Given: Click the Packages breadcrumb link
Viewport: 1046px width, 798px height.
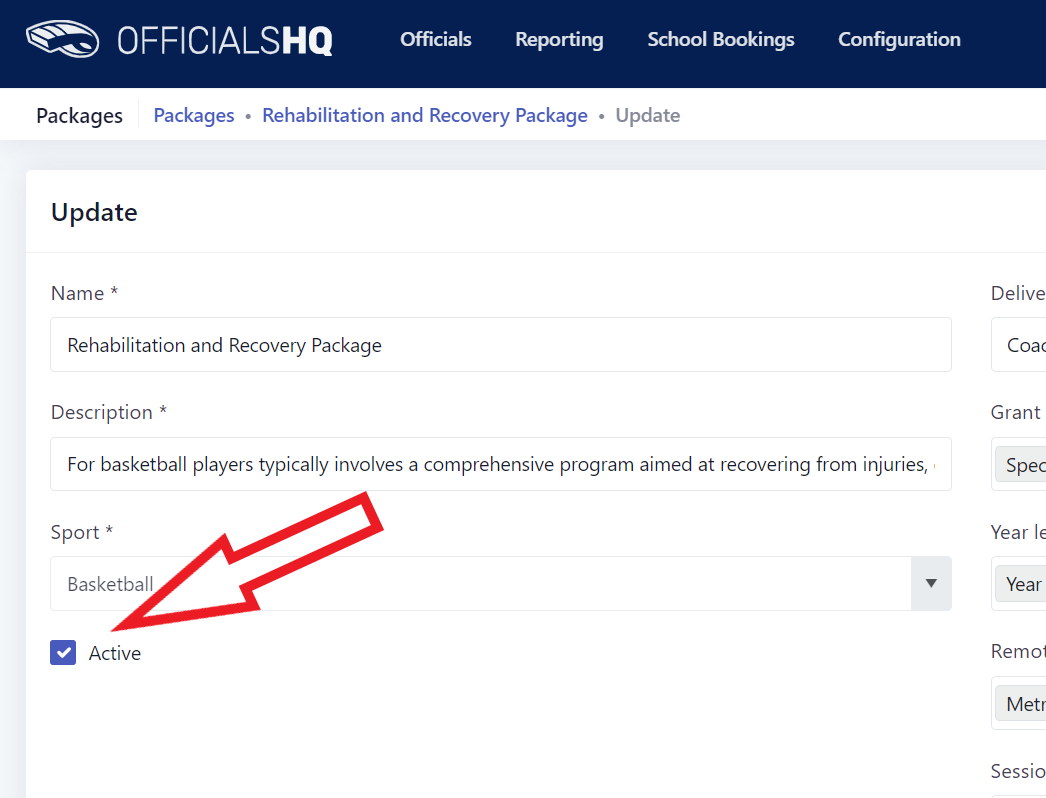Looking at the screenshot, I should click(193, 115).
